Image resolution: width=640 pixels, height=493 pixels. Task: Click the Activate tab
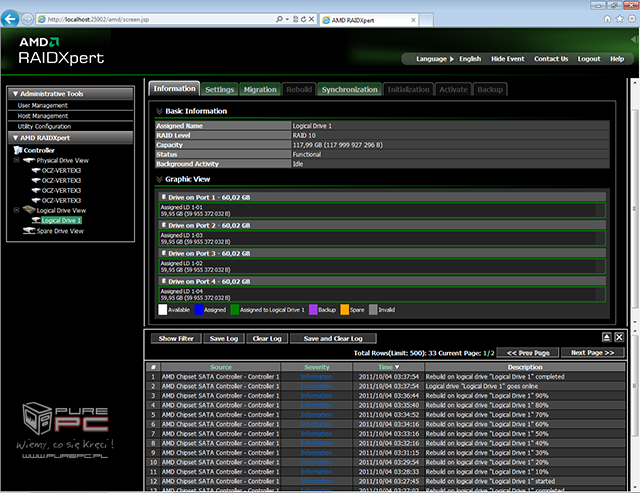click(x=453, y=89)
